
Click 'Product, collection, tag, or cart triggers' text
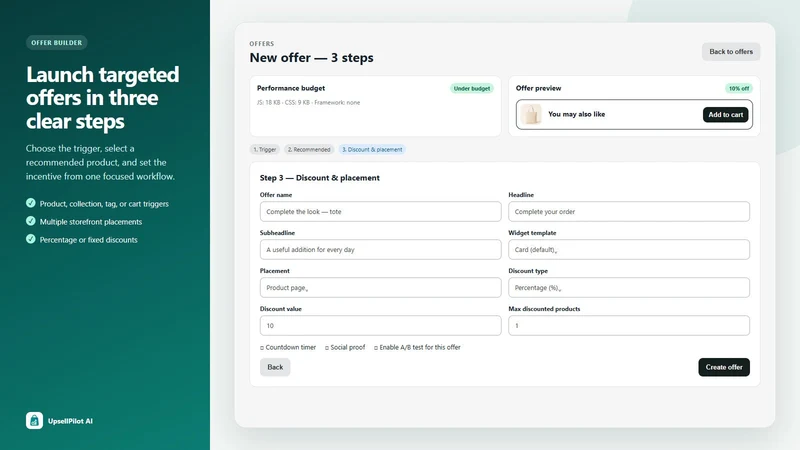click(104, 204)
